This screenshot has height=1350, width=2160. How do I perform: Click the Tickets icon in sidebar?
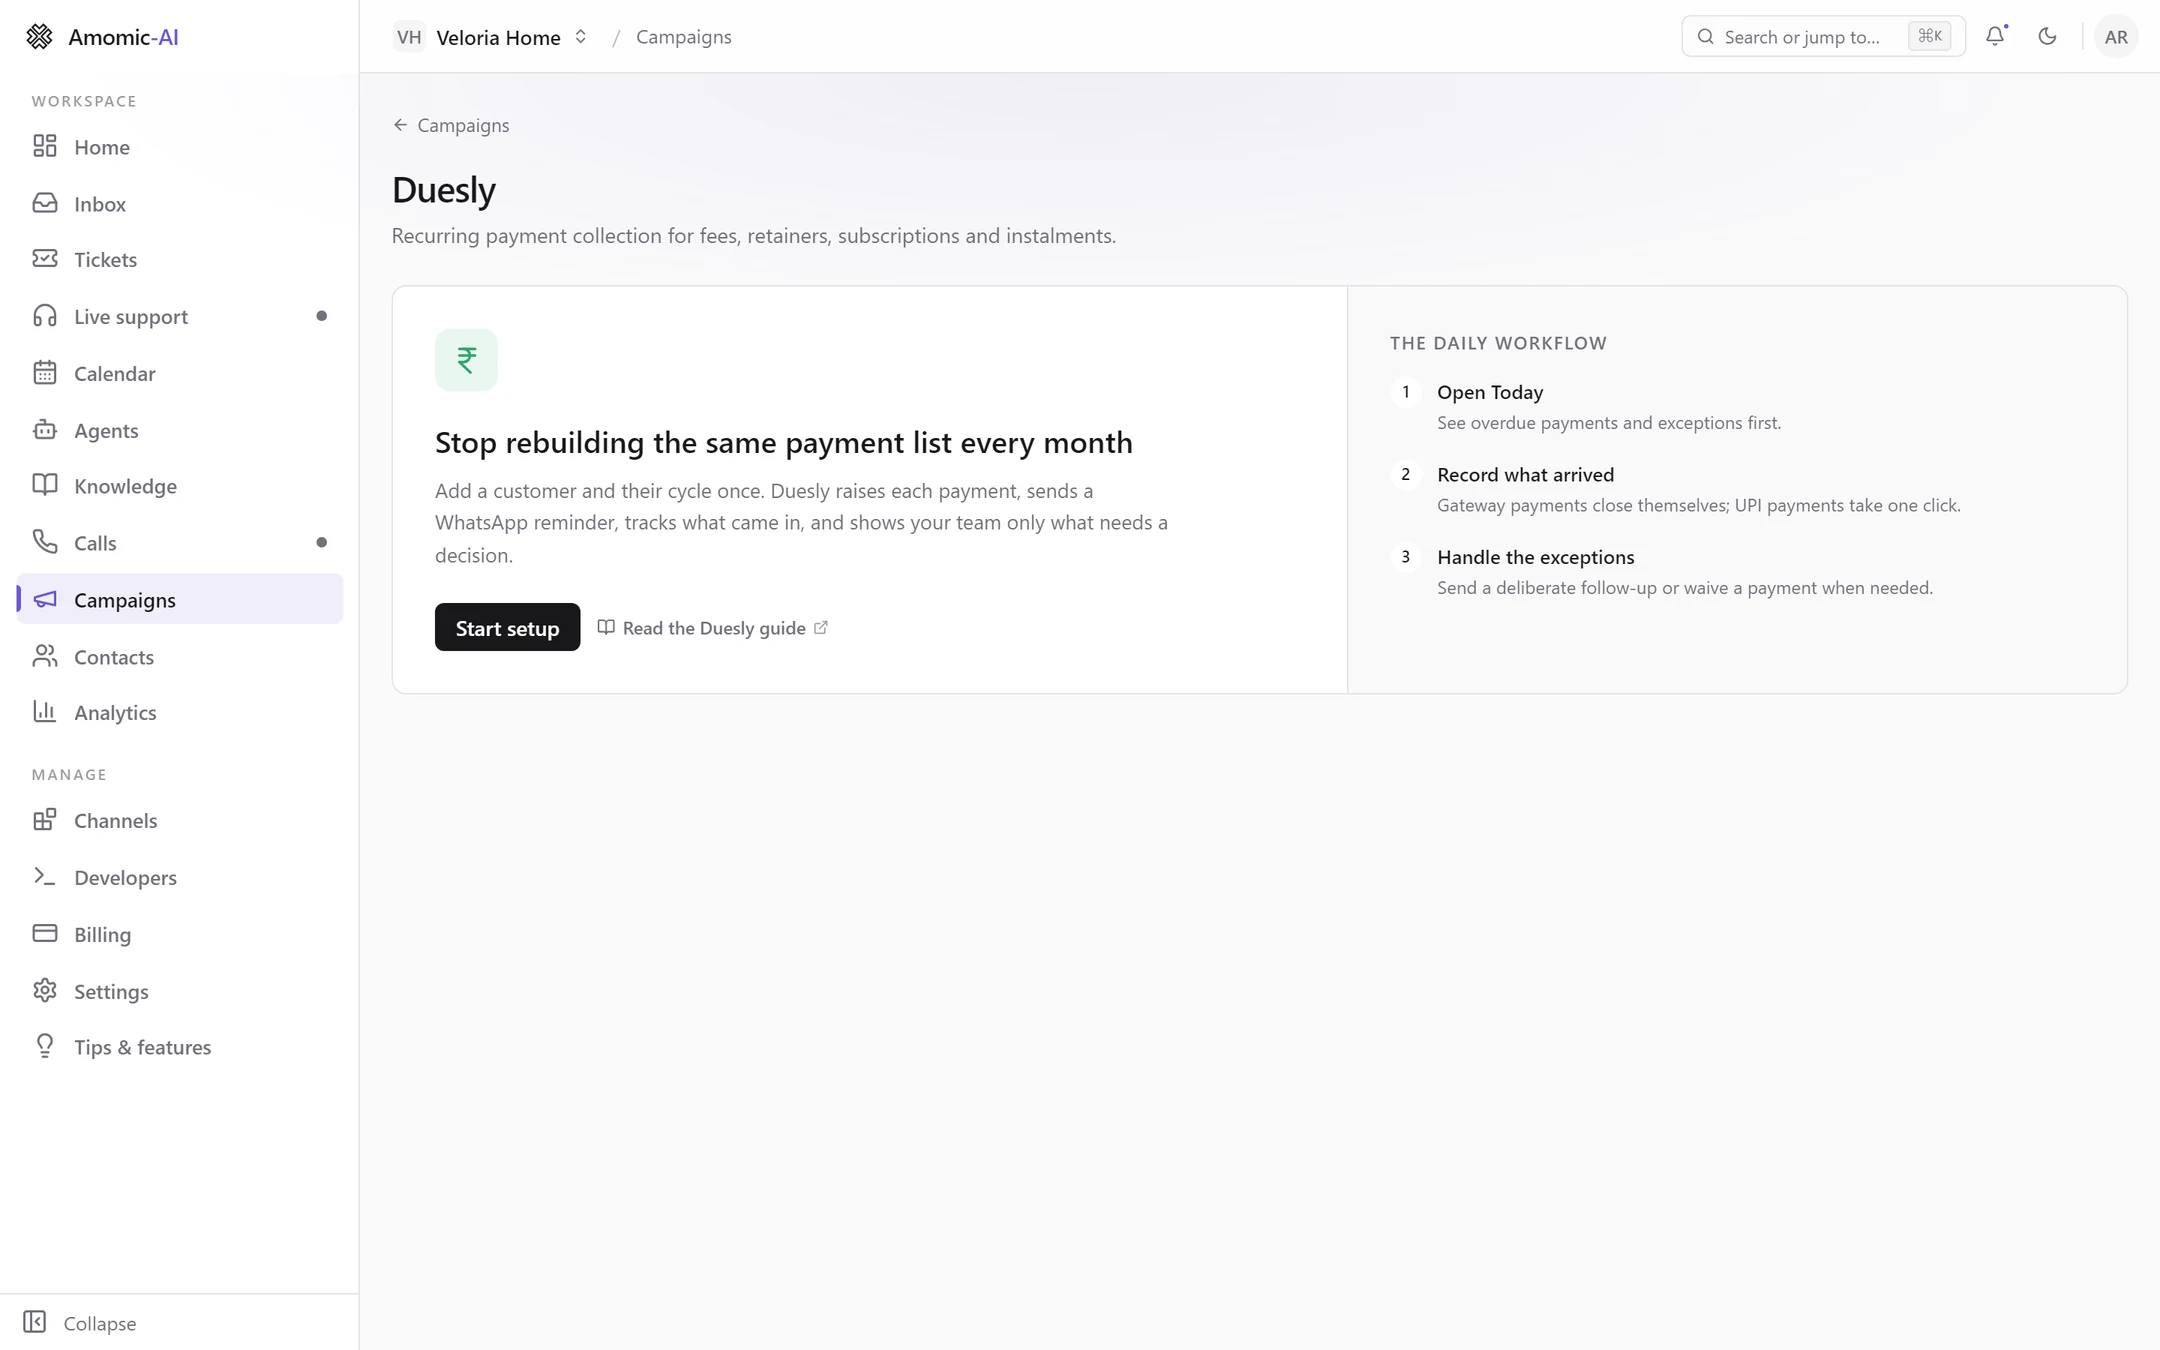(x=45, y=259)
